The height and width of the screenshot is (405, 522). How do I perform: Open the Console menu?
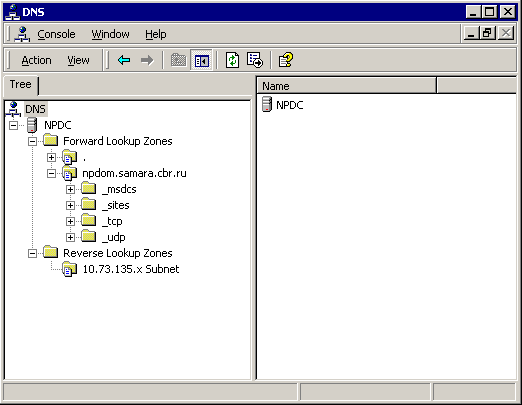pyautogui.click(x=56, y=34)
